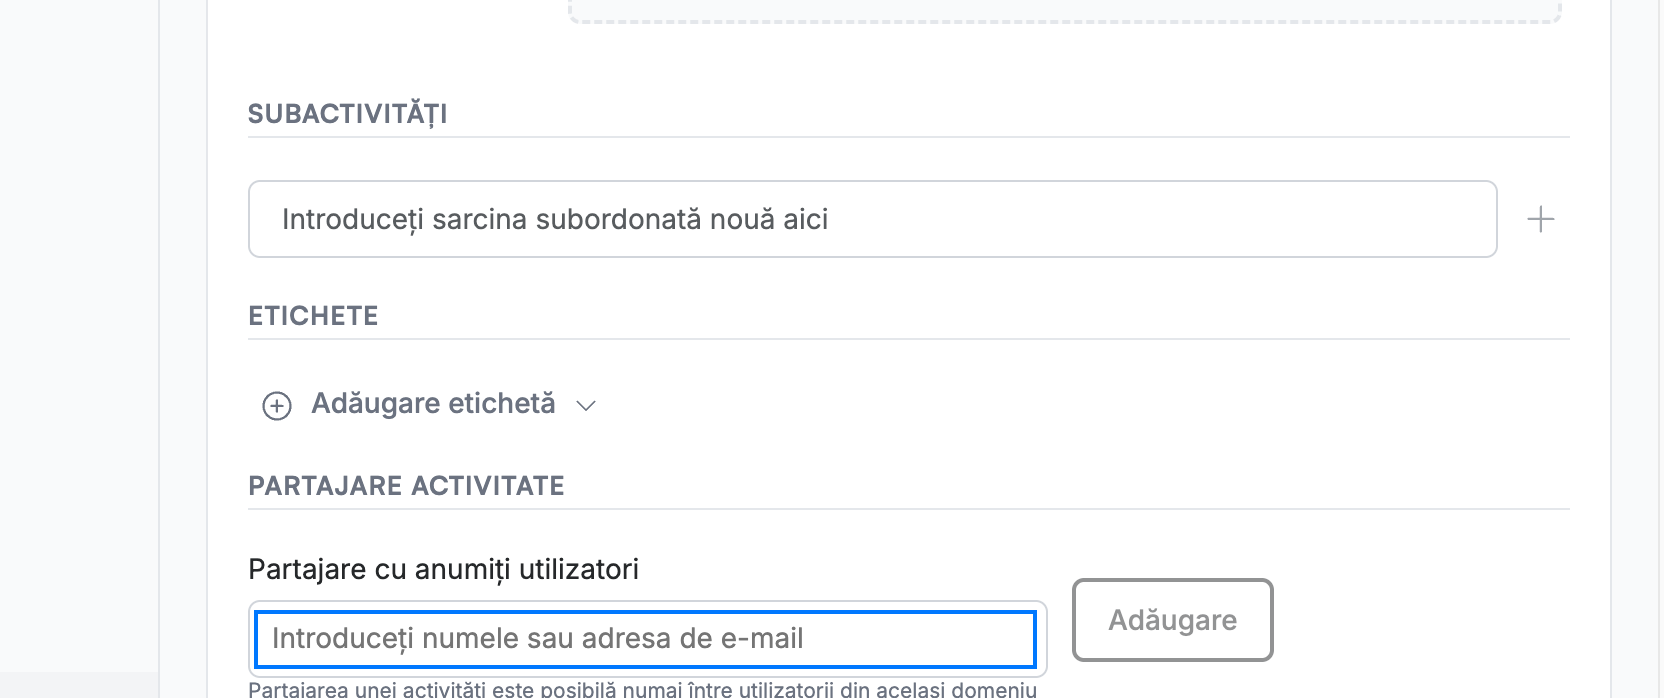Click the domain sharing helper text below field
The image size is (1664, 698).
tap(642, 689)
